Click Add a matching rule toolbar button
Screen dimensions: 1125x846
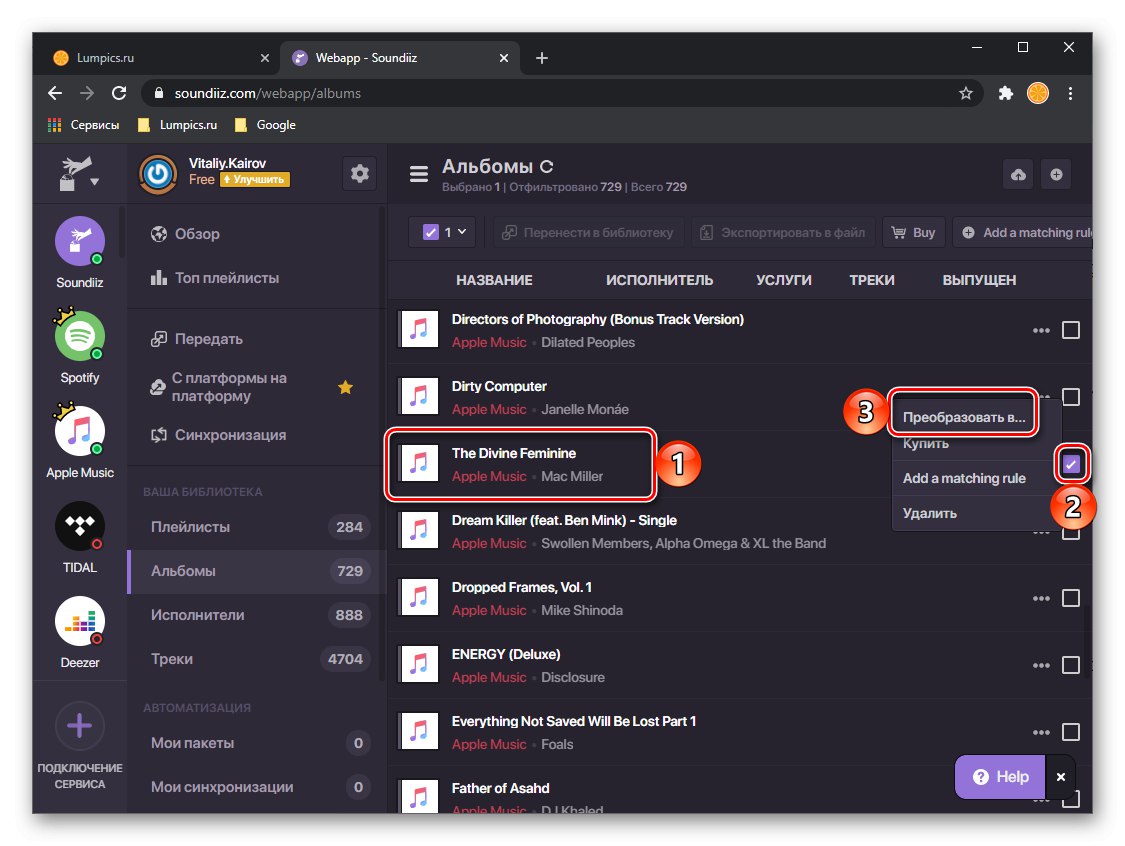1024,232
